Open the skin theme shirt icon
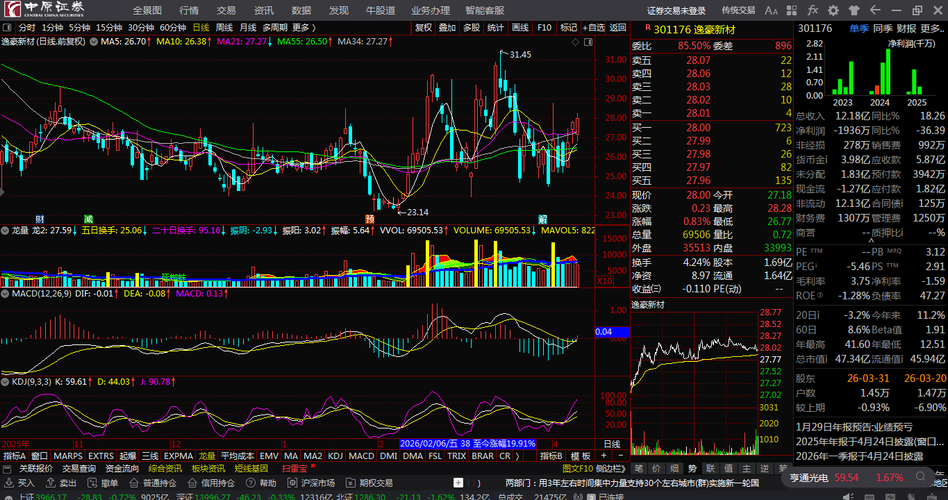This screenshot has height=500, width=948. (x=854, y=10)
